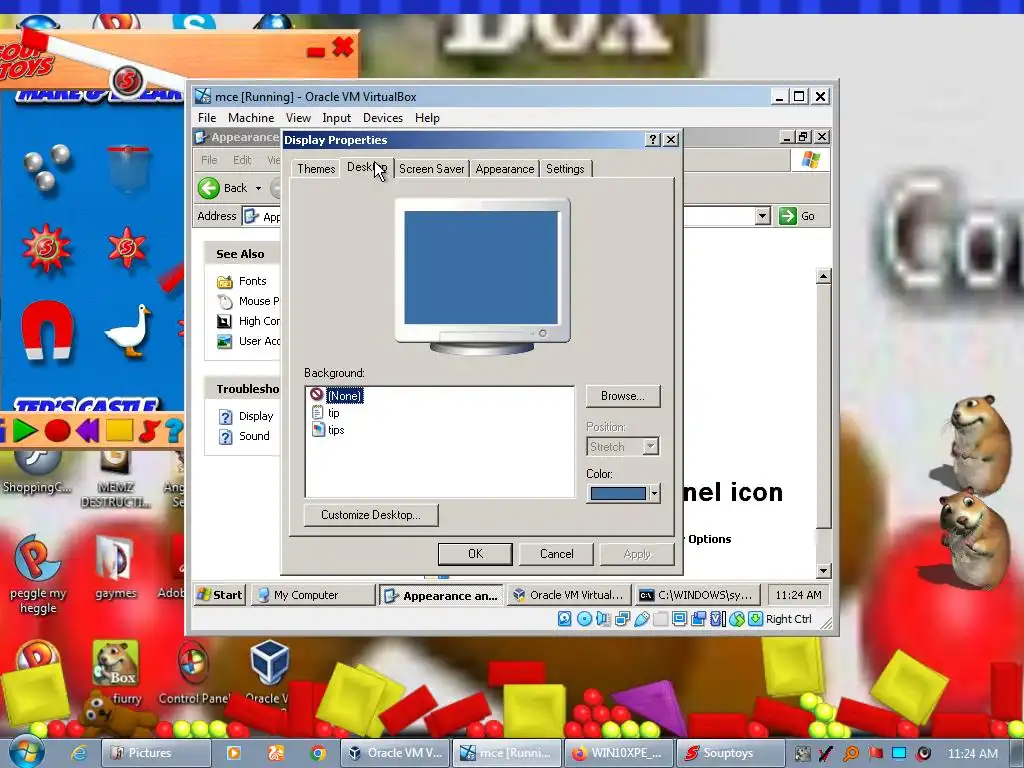Click the blue desktop Color swatch
The width and height of the screenshot is (1024, 768).
pyautogui.click(x=618, y=494)
